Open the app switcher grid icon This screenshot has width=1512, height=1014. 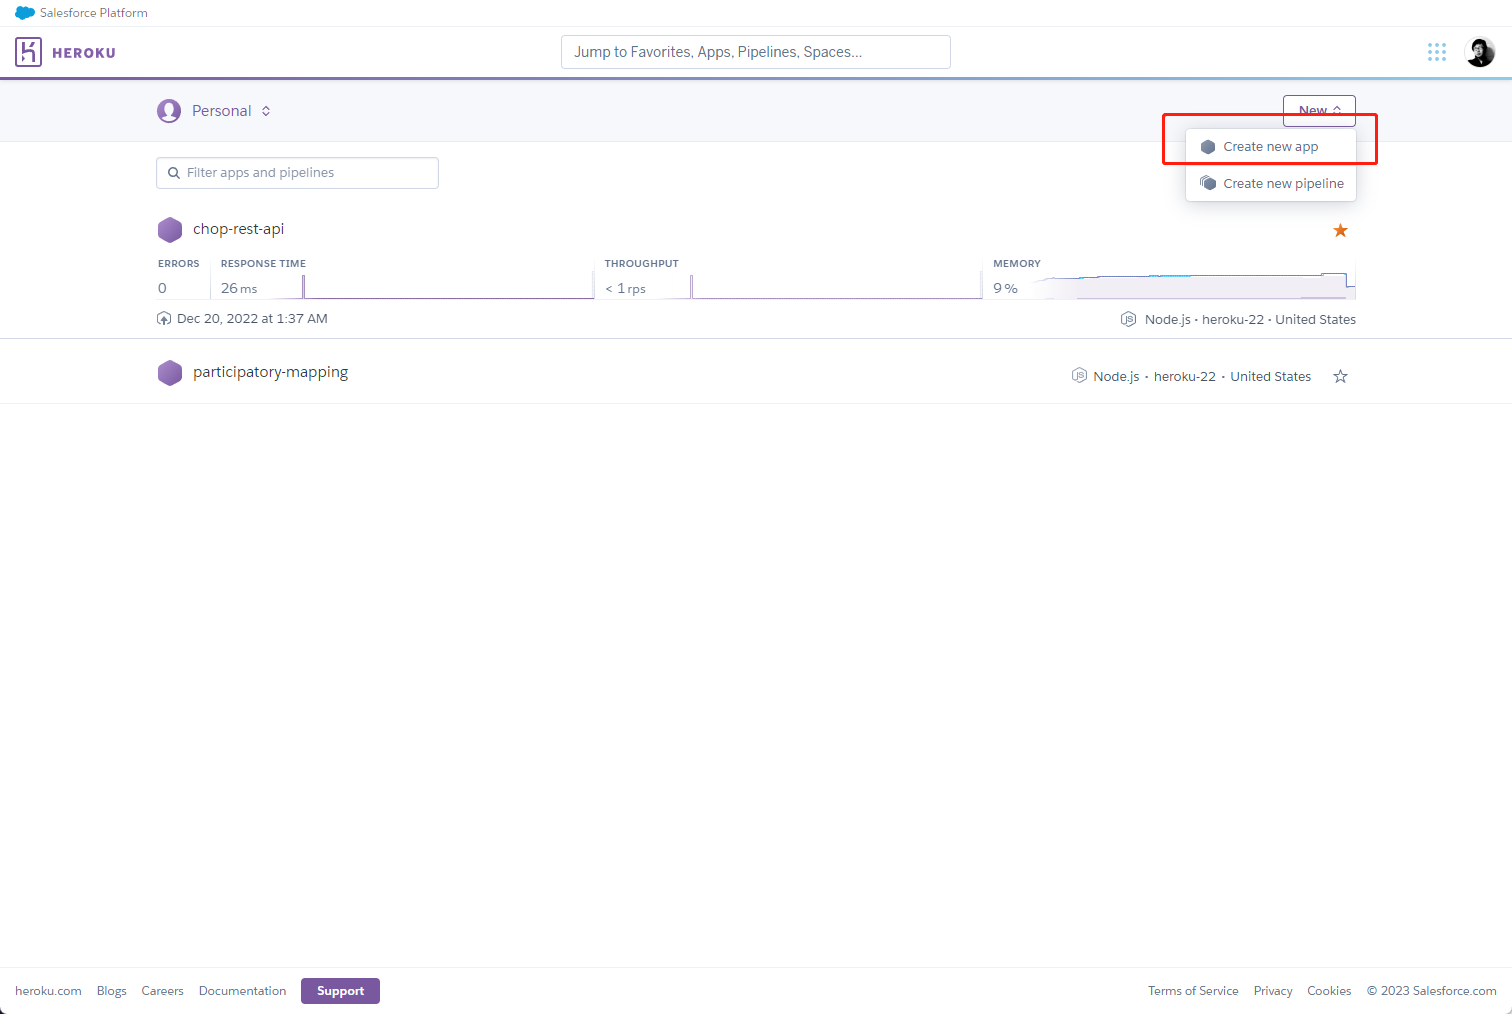(x=1437, y=52)
